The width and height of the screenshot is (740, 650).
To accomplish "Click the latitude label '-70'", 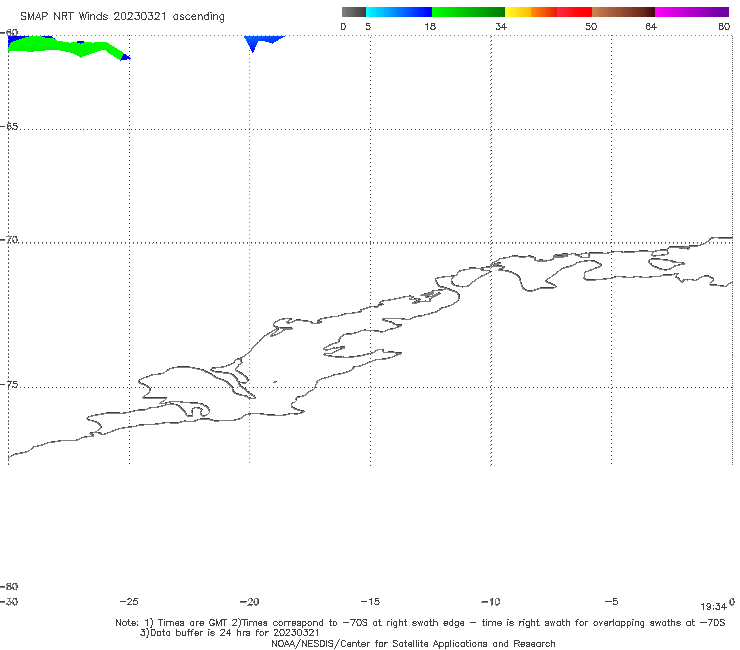I will pos(9,240).
